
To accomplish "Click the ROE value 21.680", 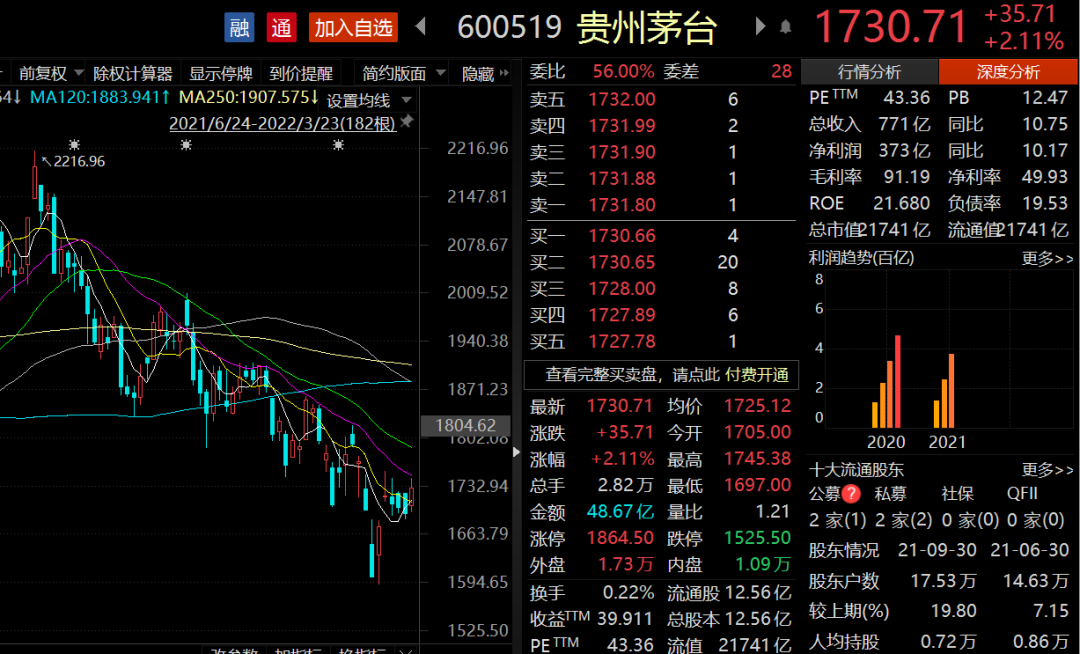I will 902,203.
